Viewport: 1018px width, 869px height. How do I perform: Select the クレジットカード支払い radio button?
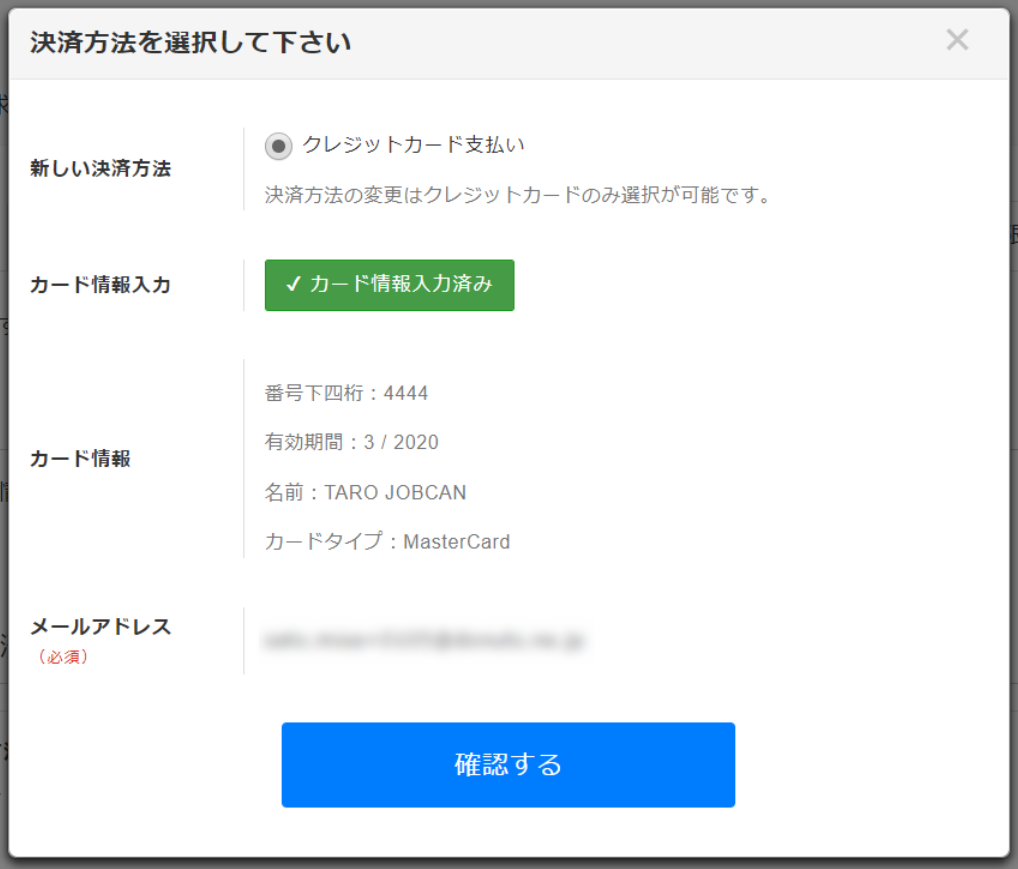point(278,146)
